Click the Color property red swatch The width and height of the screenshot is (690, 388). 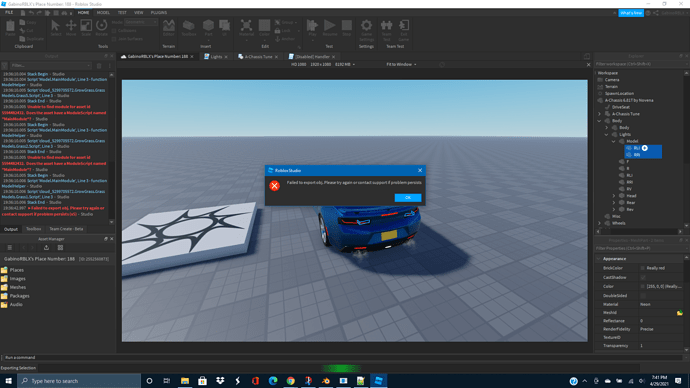point(643,286)
